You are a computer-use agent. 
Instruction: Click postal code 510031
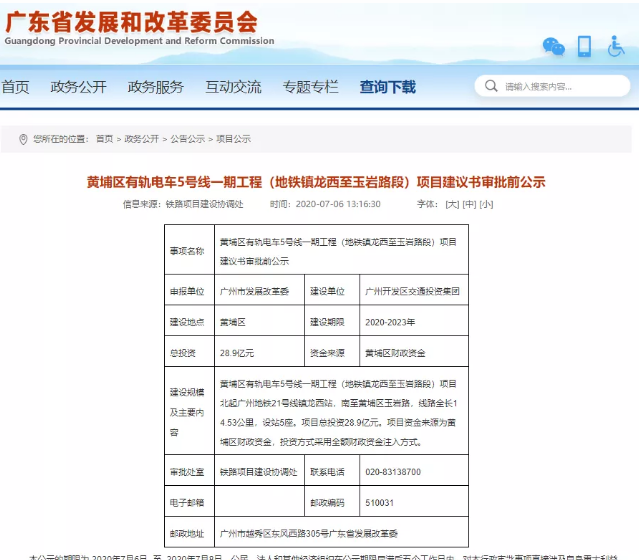tap(379, 503)
